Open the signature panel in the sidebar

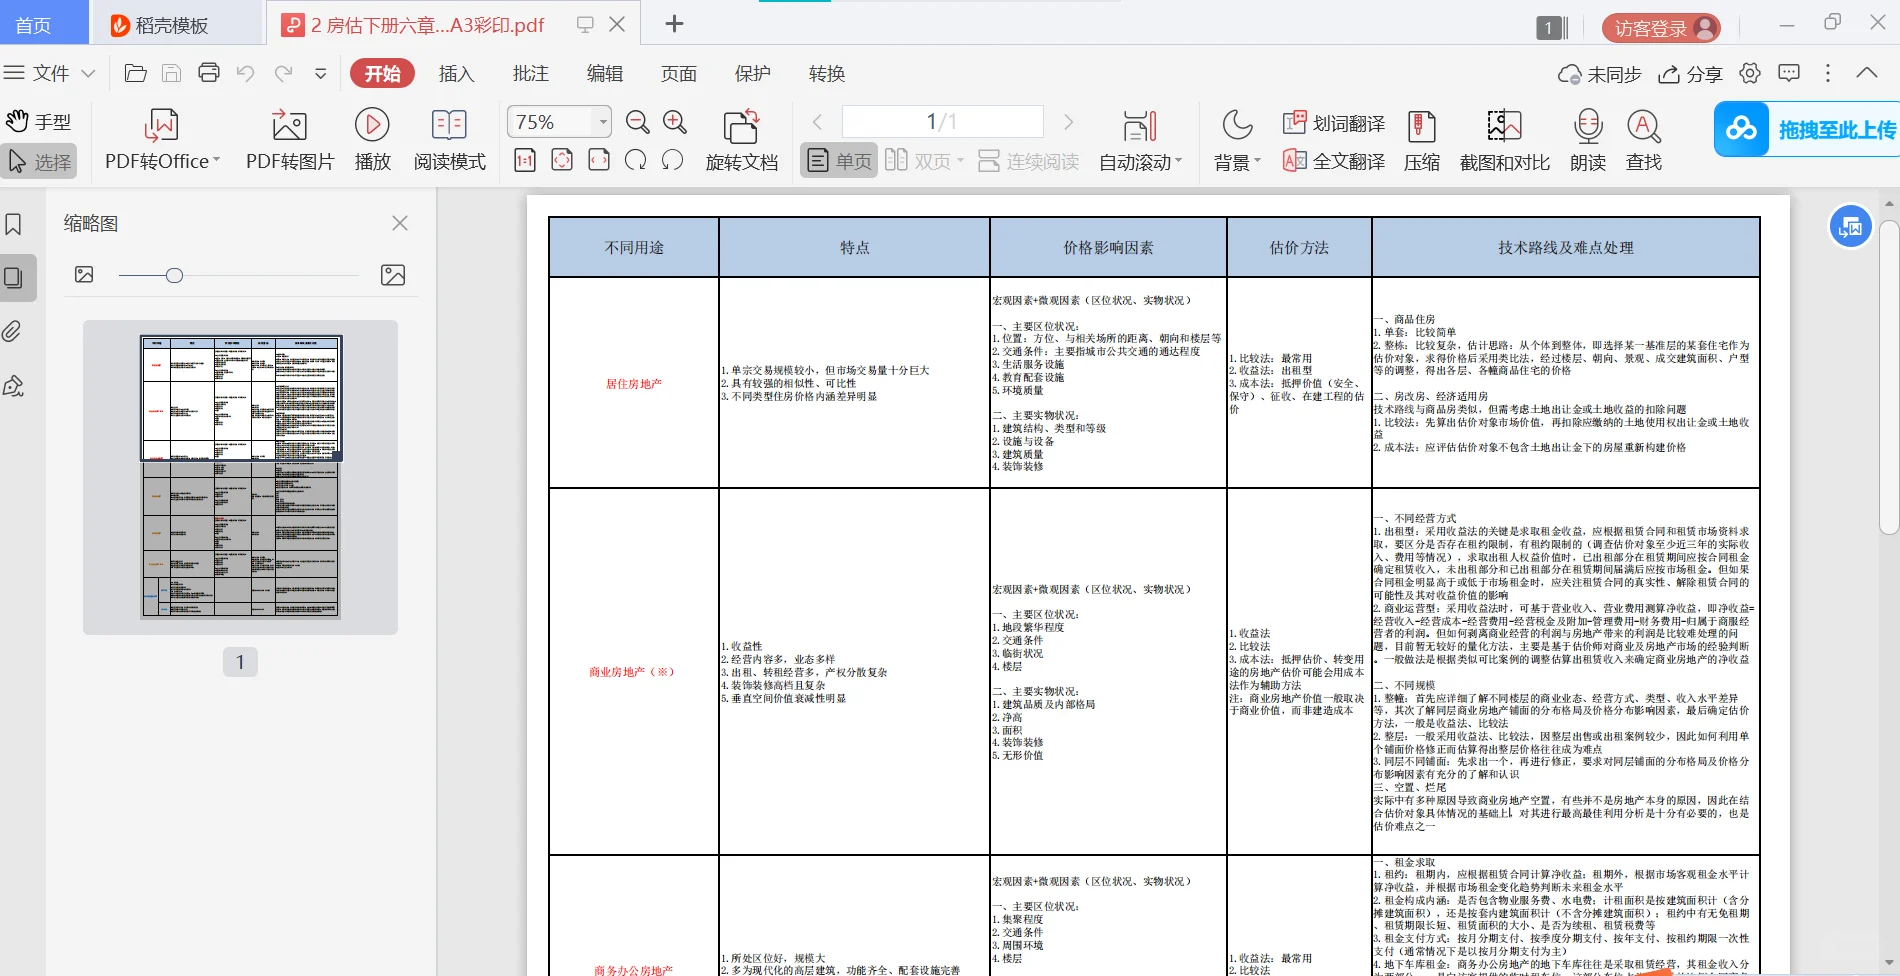(x=13, y=386)
